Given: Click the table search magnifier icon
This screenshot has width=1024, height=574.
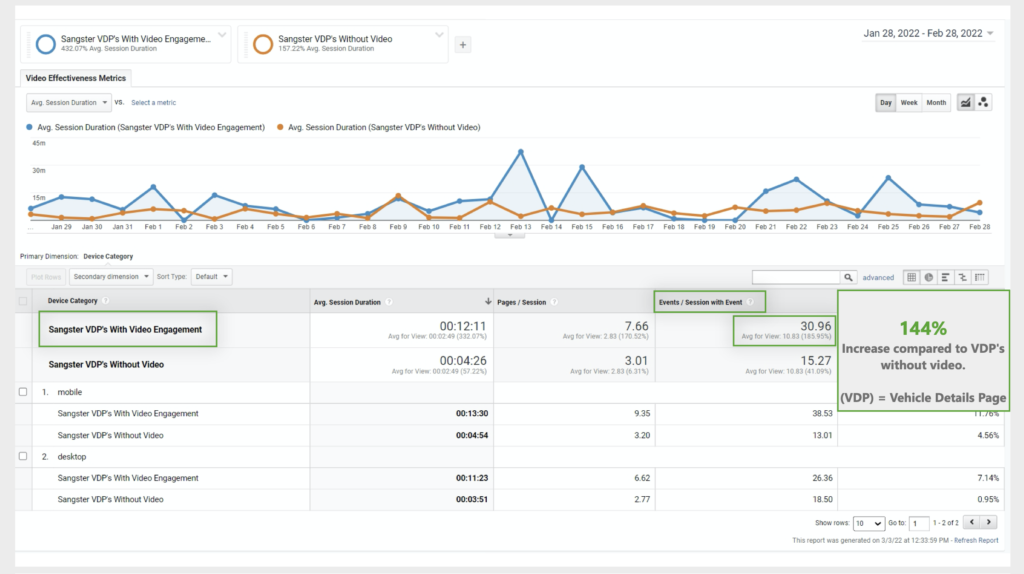Looking at the screenshot, I should (848, 278).
